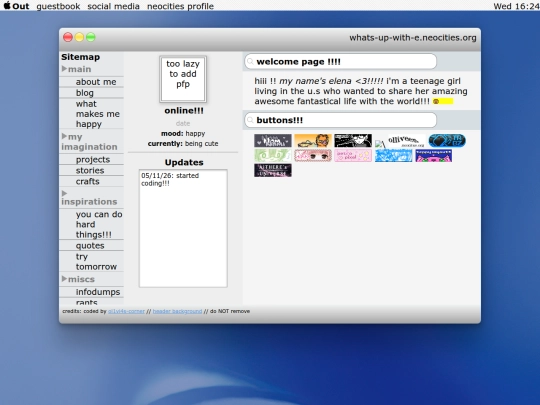Go to the projects page
This screenshot has width=540, height=405.
tap(93, 160)
